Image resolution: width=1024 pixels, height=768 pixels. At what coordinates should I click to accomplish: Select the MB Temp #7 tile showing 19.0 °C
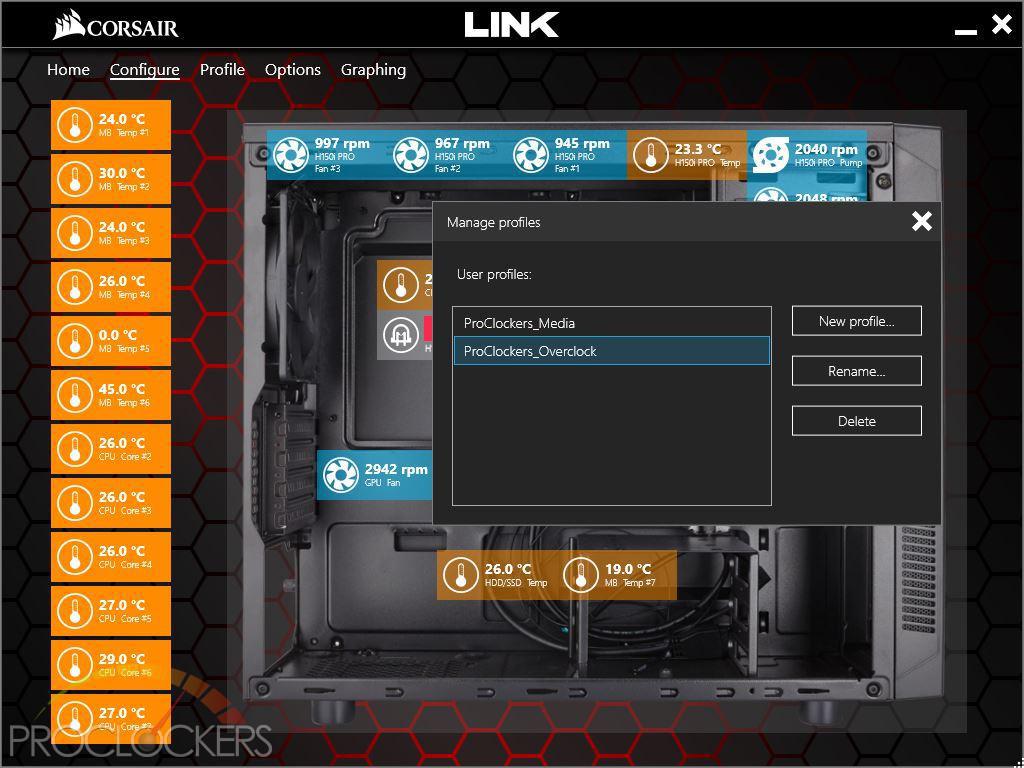[x=617, y=575]
